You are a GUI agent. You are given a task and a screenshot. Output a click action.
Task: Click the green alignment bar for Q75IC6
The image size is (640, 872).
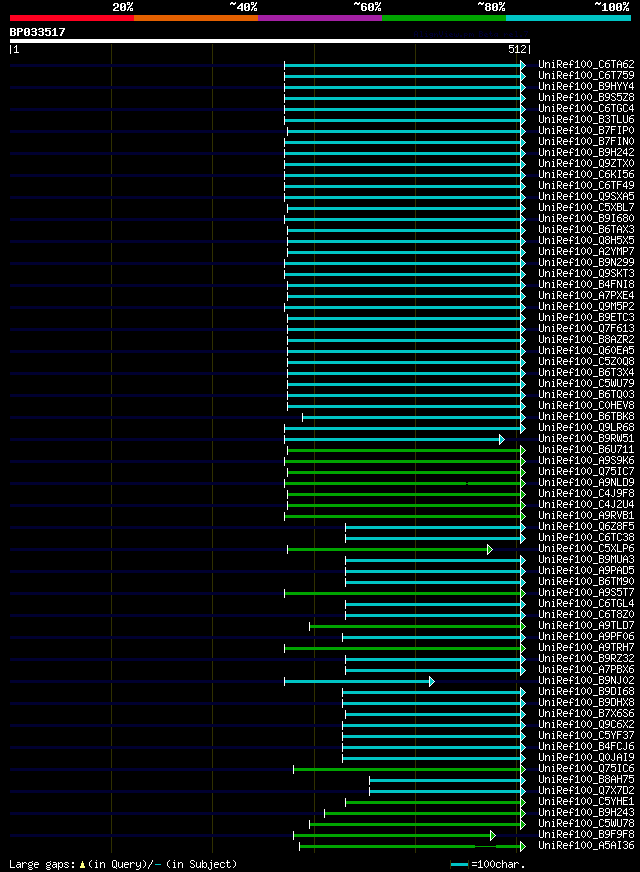point(408,770)
